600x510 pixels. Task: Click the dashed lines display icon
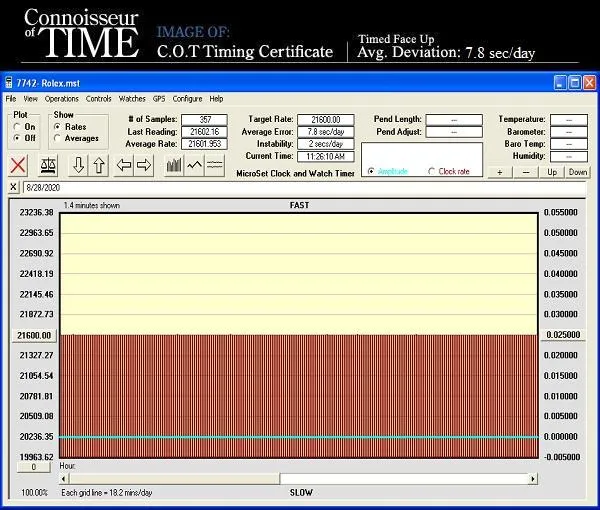[214, 165]
